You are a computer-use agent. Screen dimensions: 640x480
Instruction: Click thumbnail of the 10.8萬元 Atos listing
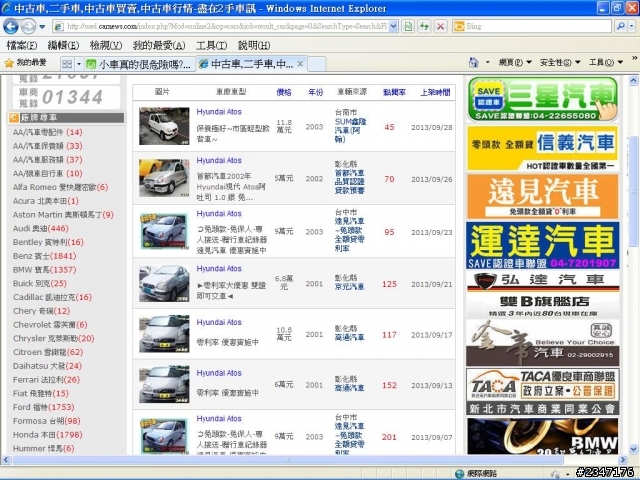tap(164, 333)
